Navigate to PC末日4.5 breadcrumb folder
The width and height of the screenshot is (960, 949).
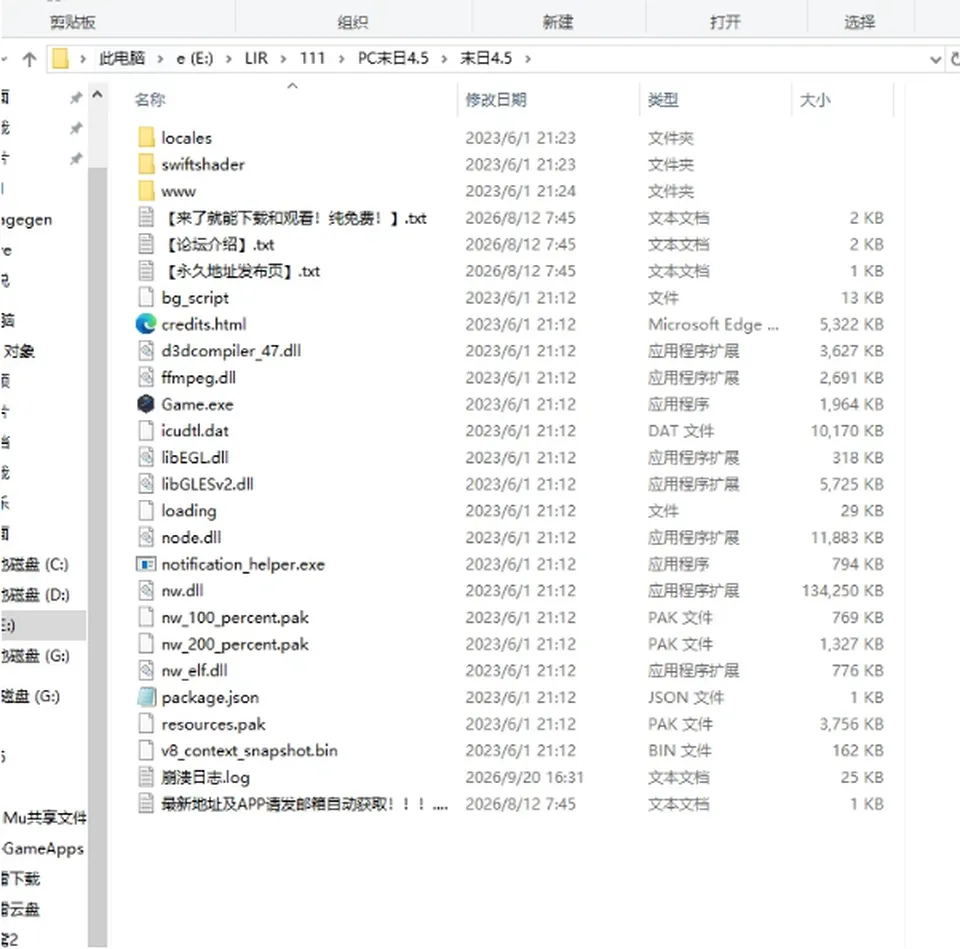[x=393, y=59]
